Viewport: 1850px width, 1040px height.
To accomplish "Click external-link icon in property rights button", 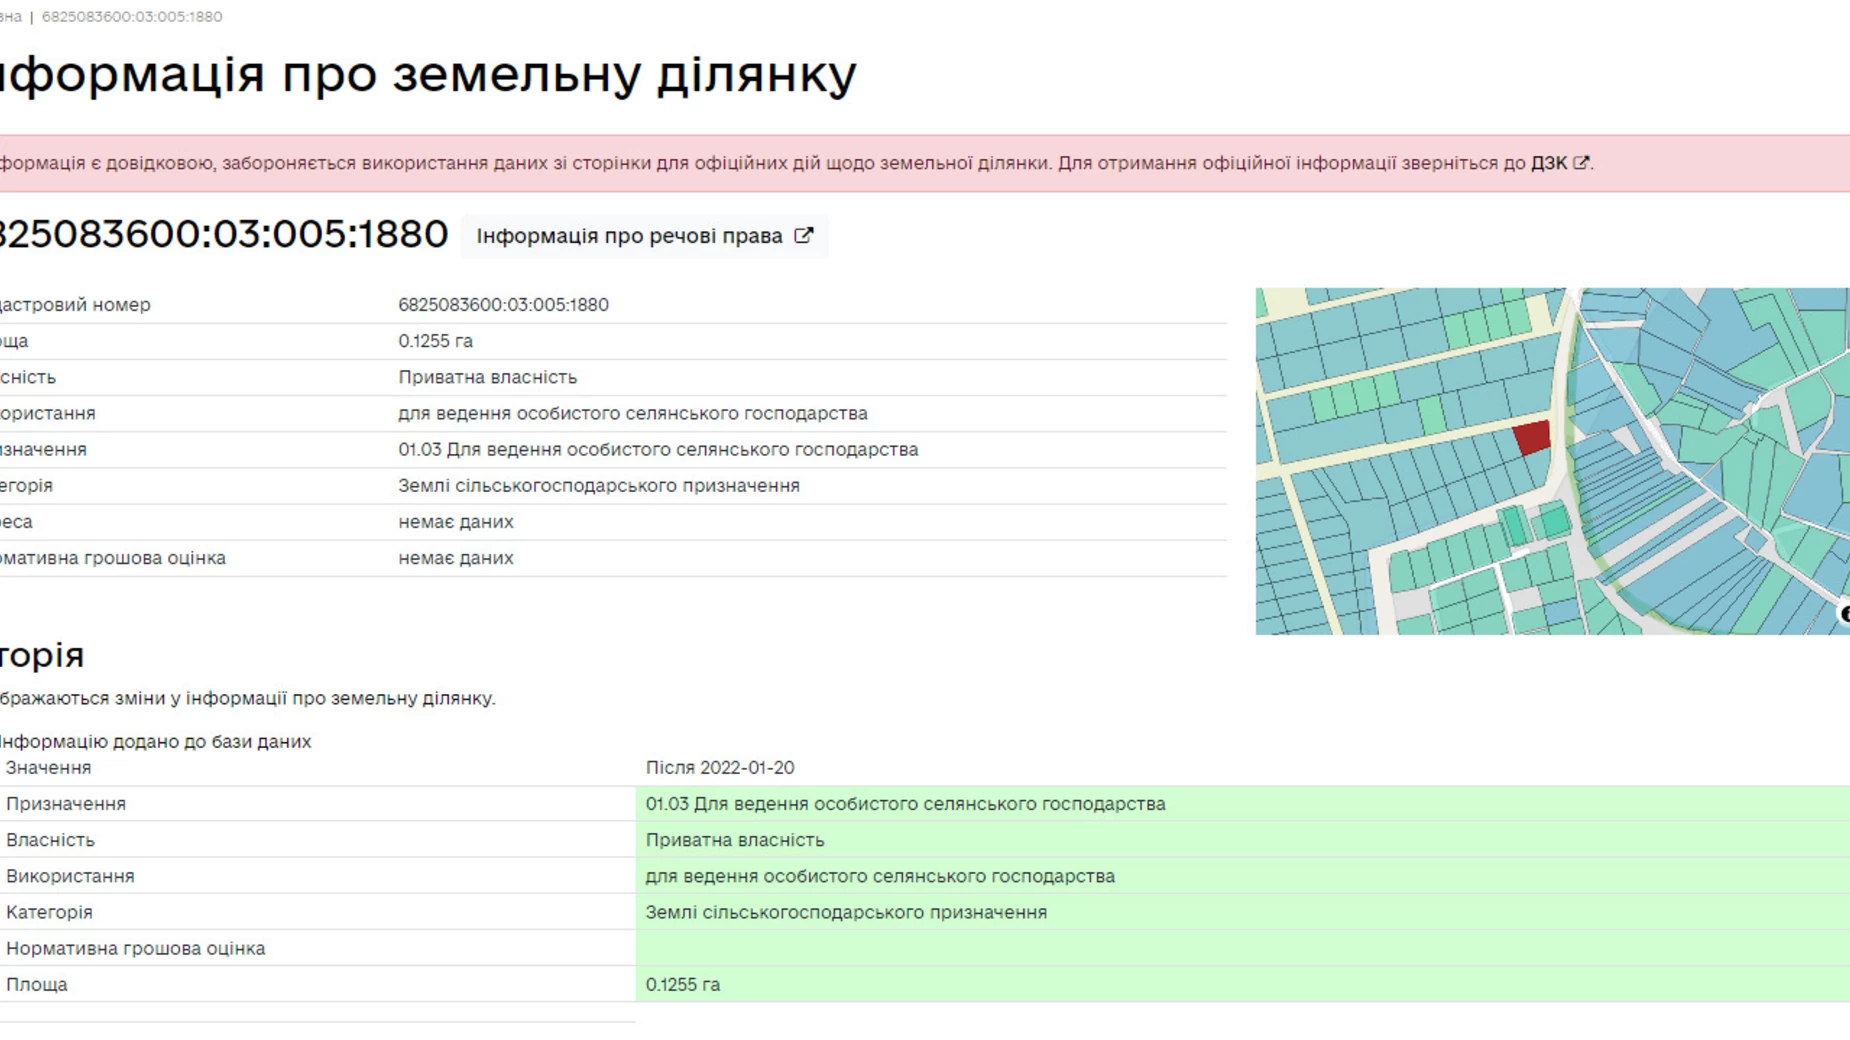I will click(803, 236).
